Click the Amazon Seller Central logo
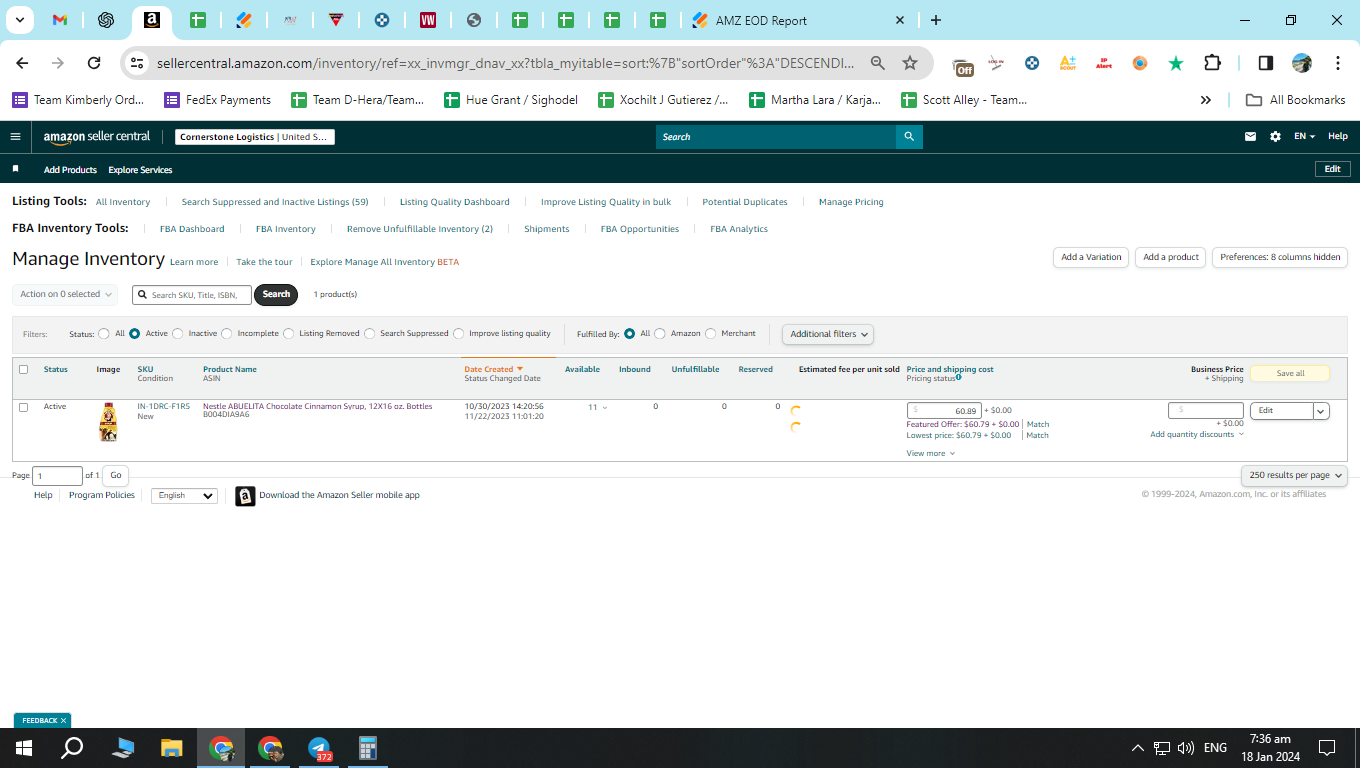1360x768 pixels. [97, 137]
